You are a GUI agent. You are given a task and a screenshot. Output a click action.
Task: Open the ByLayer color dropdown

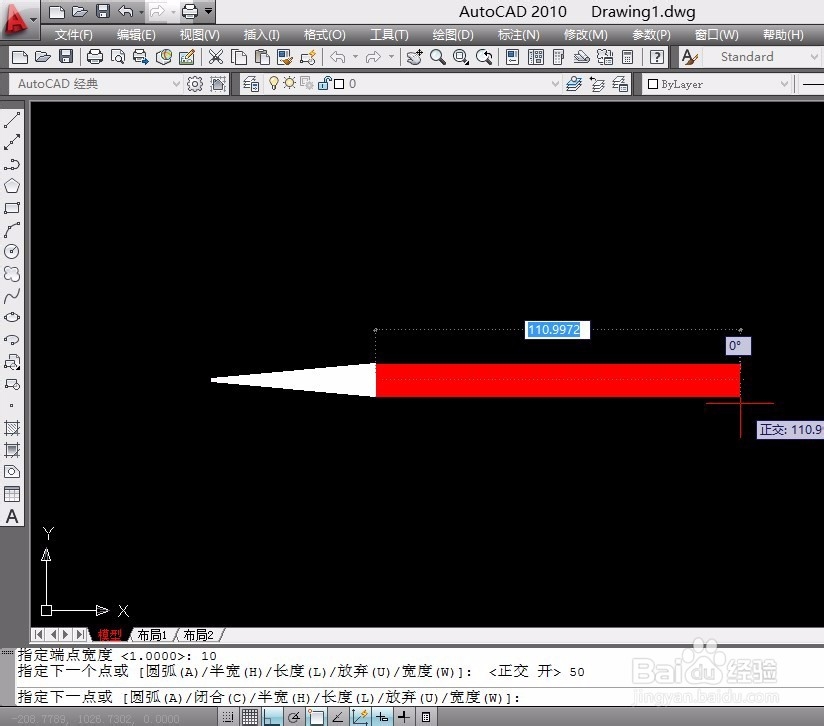coord(784,84)
